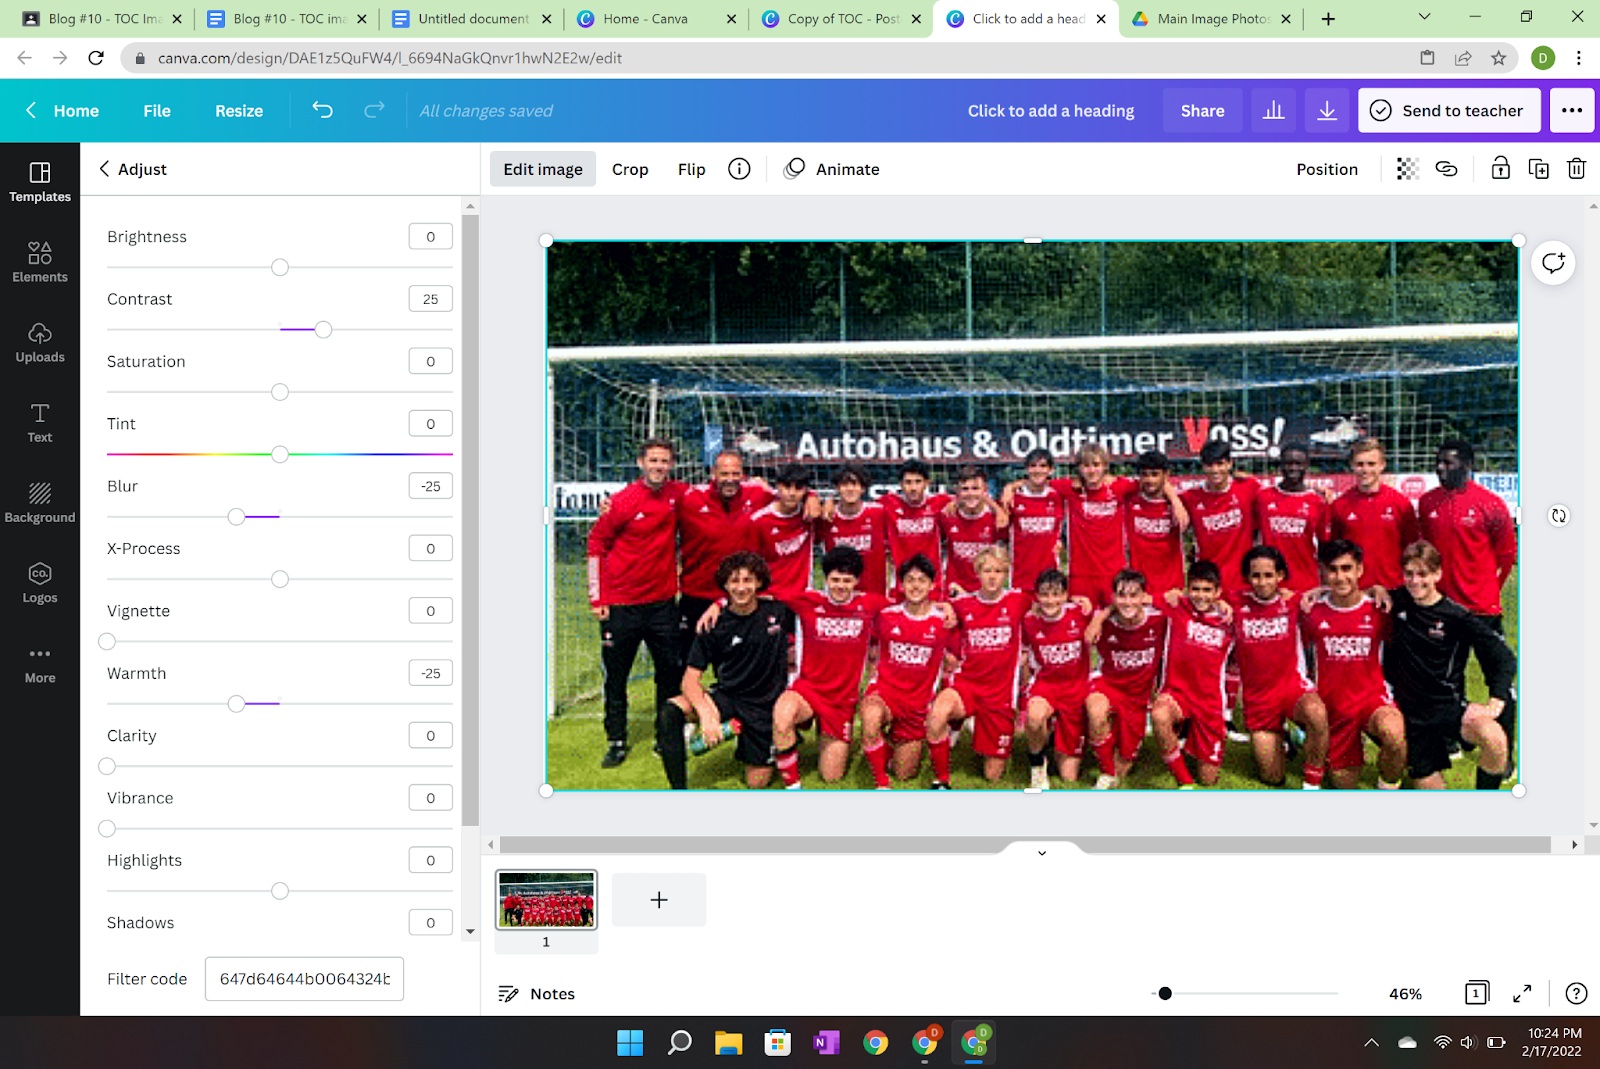1600x1069 pixels.
Task: Click the lock icon in toolbar
Action: (1500, 169)
